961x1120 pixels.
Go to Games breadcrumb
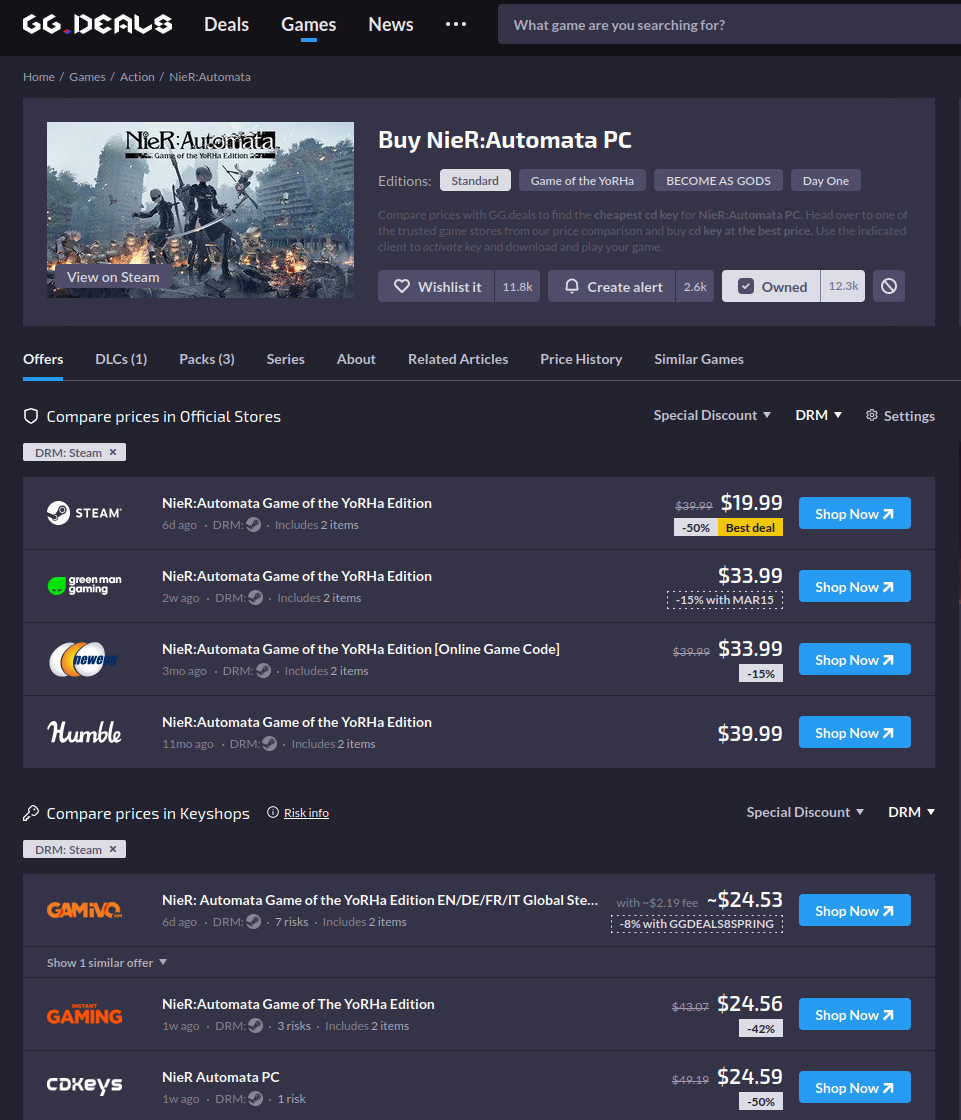tap(87, 76)
